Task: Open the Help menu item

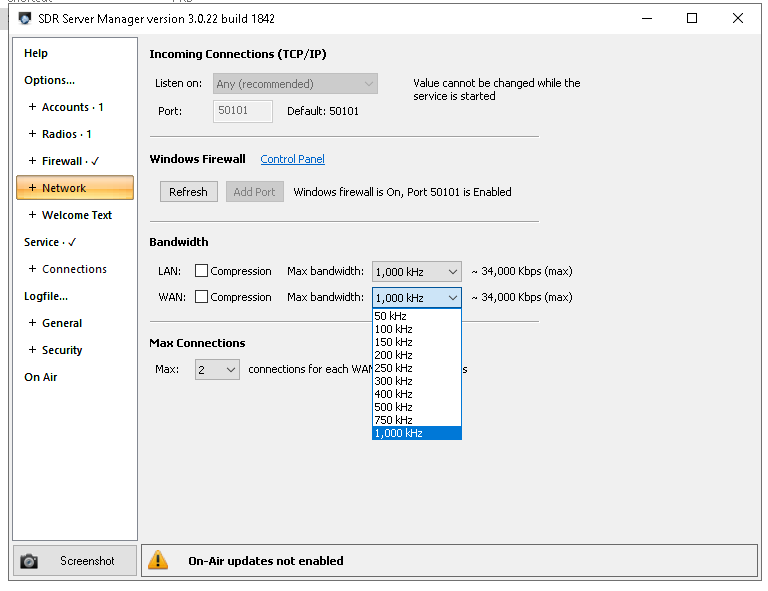Action: pos(36,53)
